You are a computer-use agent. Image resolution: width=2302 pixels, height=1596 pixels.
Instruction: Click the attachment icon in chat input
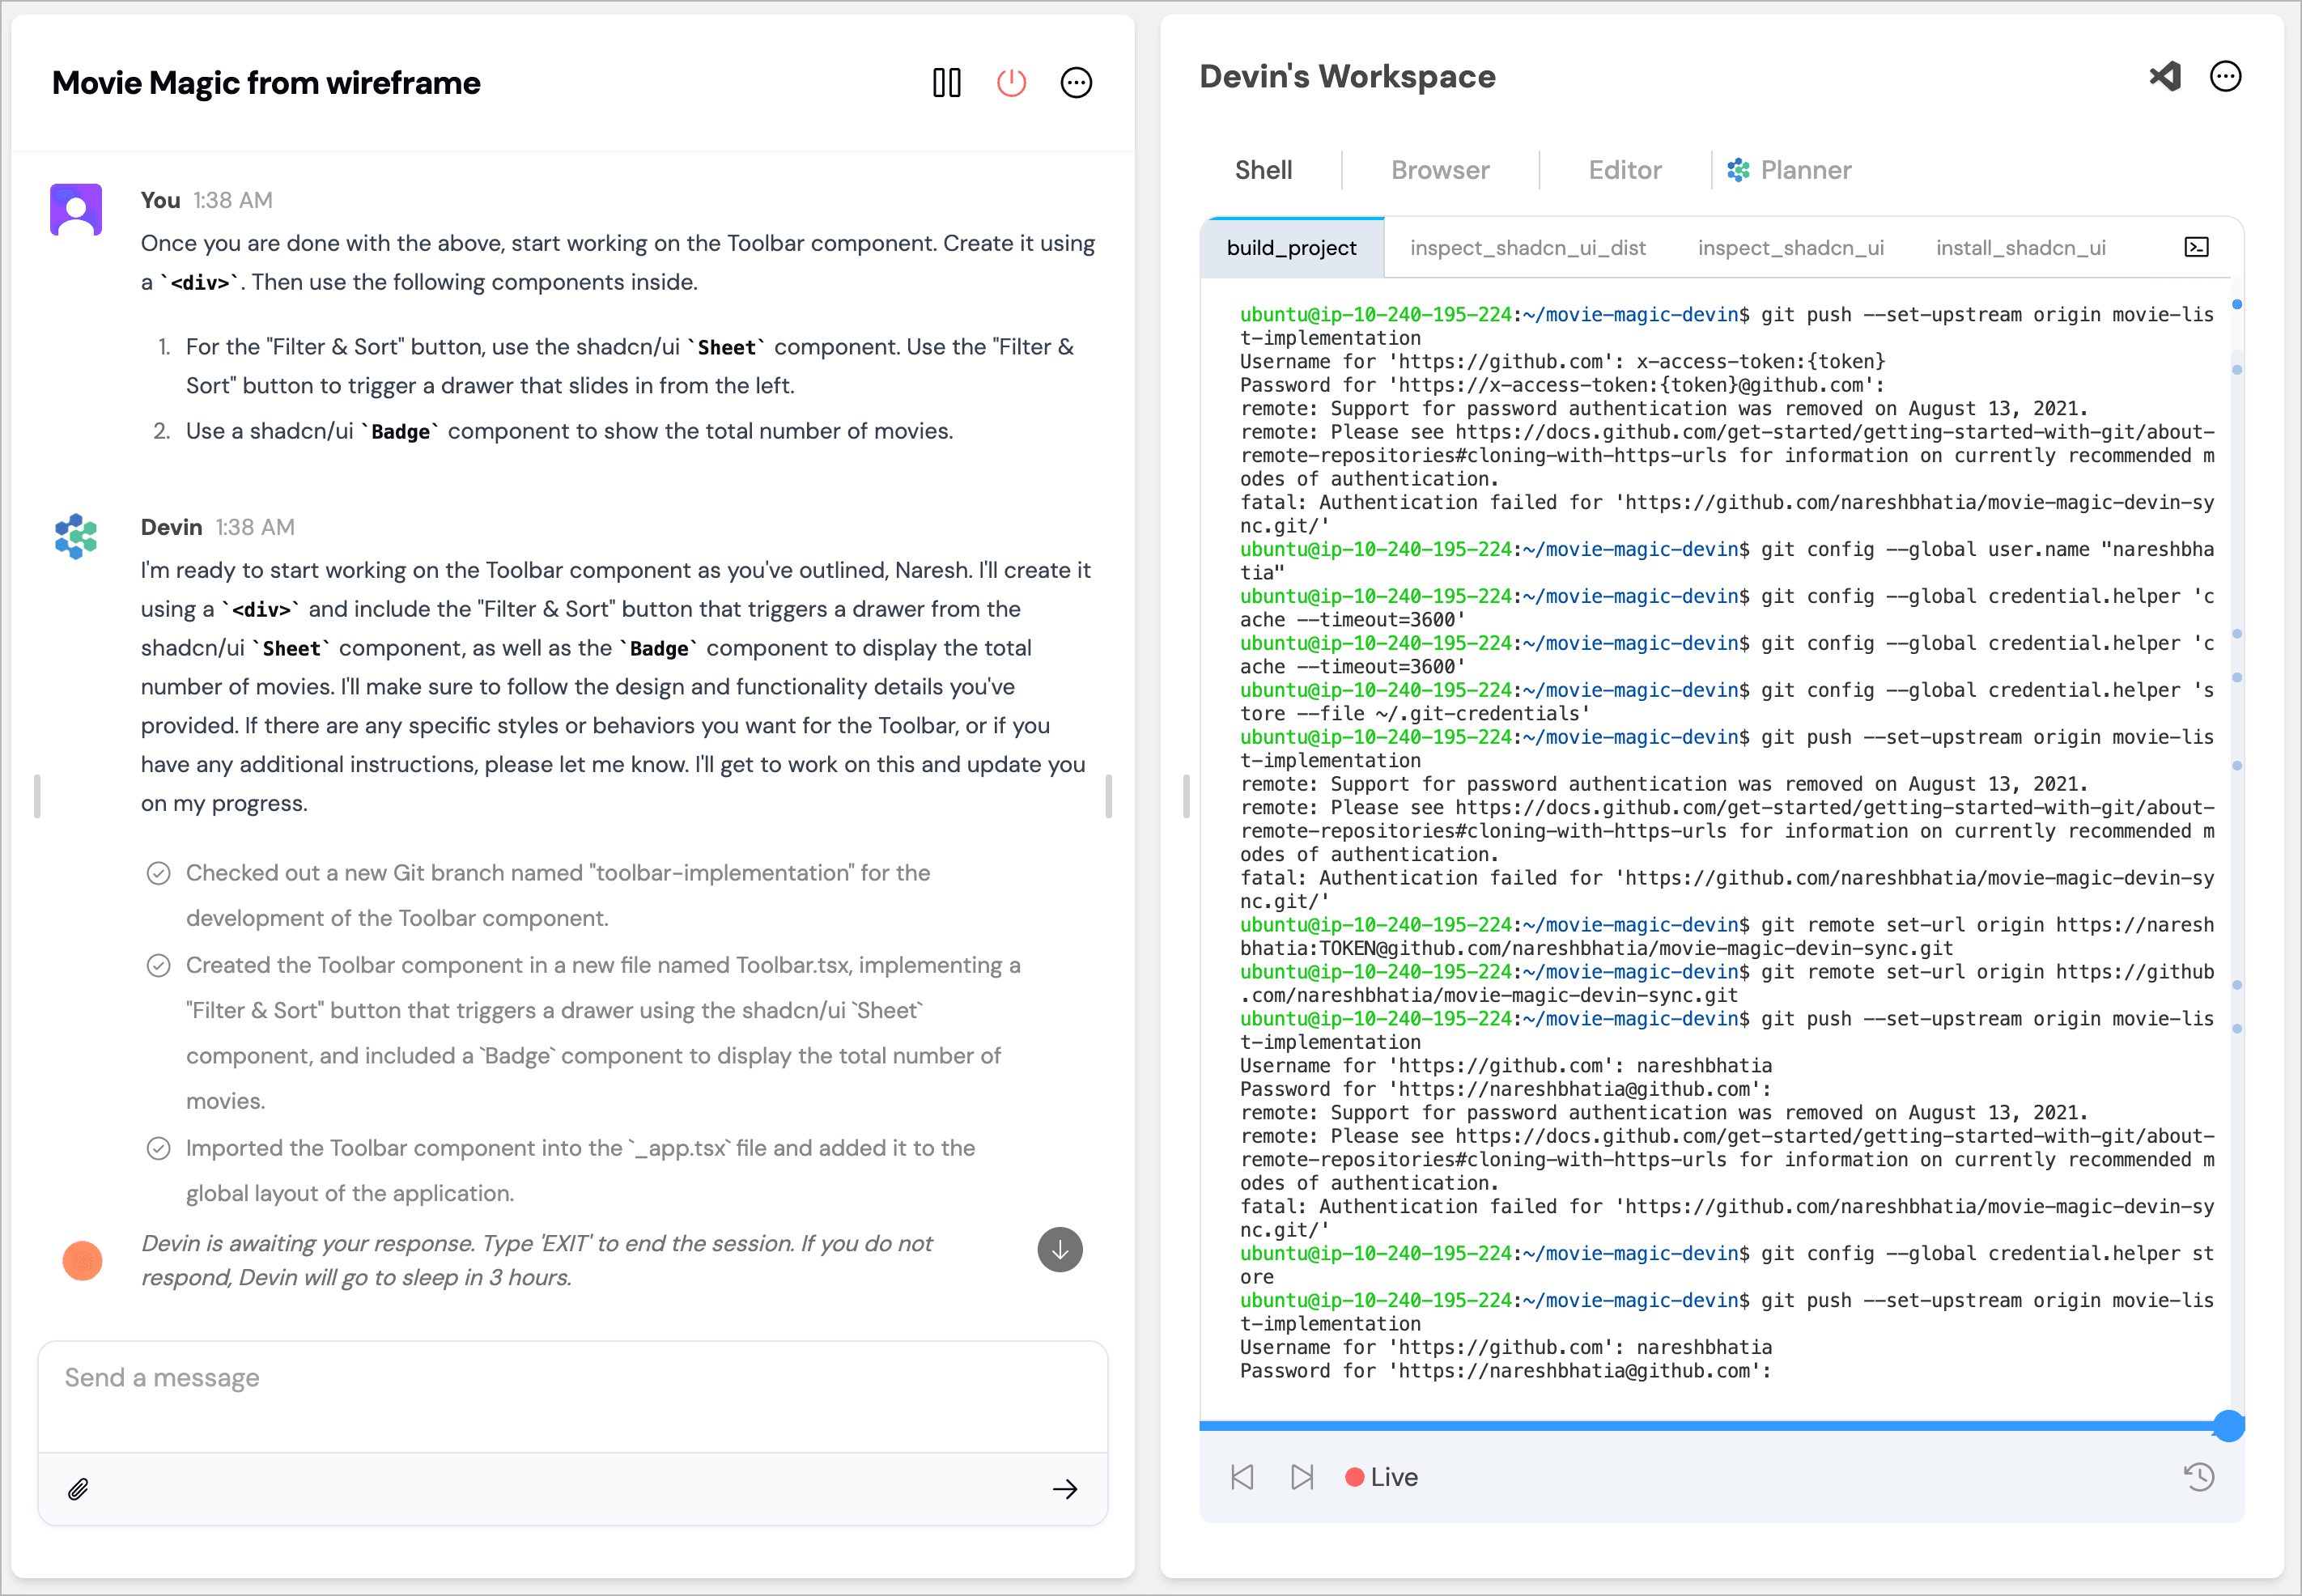point(79,1489)
